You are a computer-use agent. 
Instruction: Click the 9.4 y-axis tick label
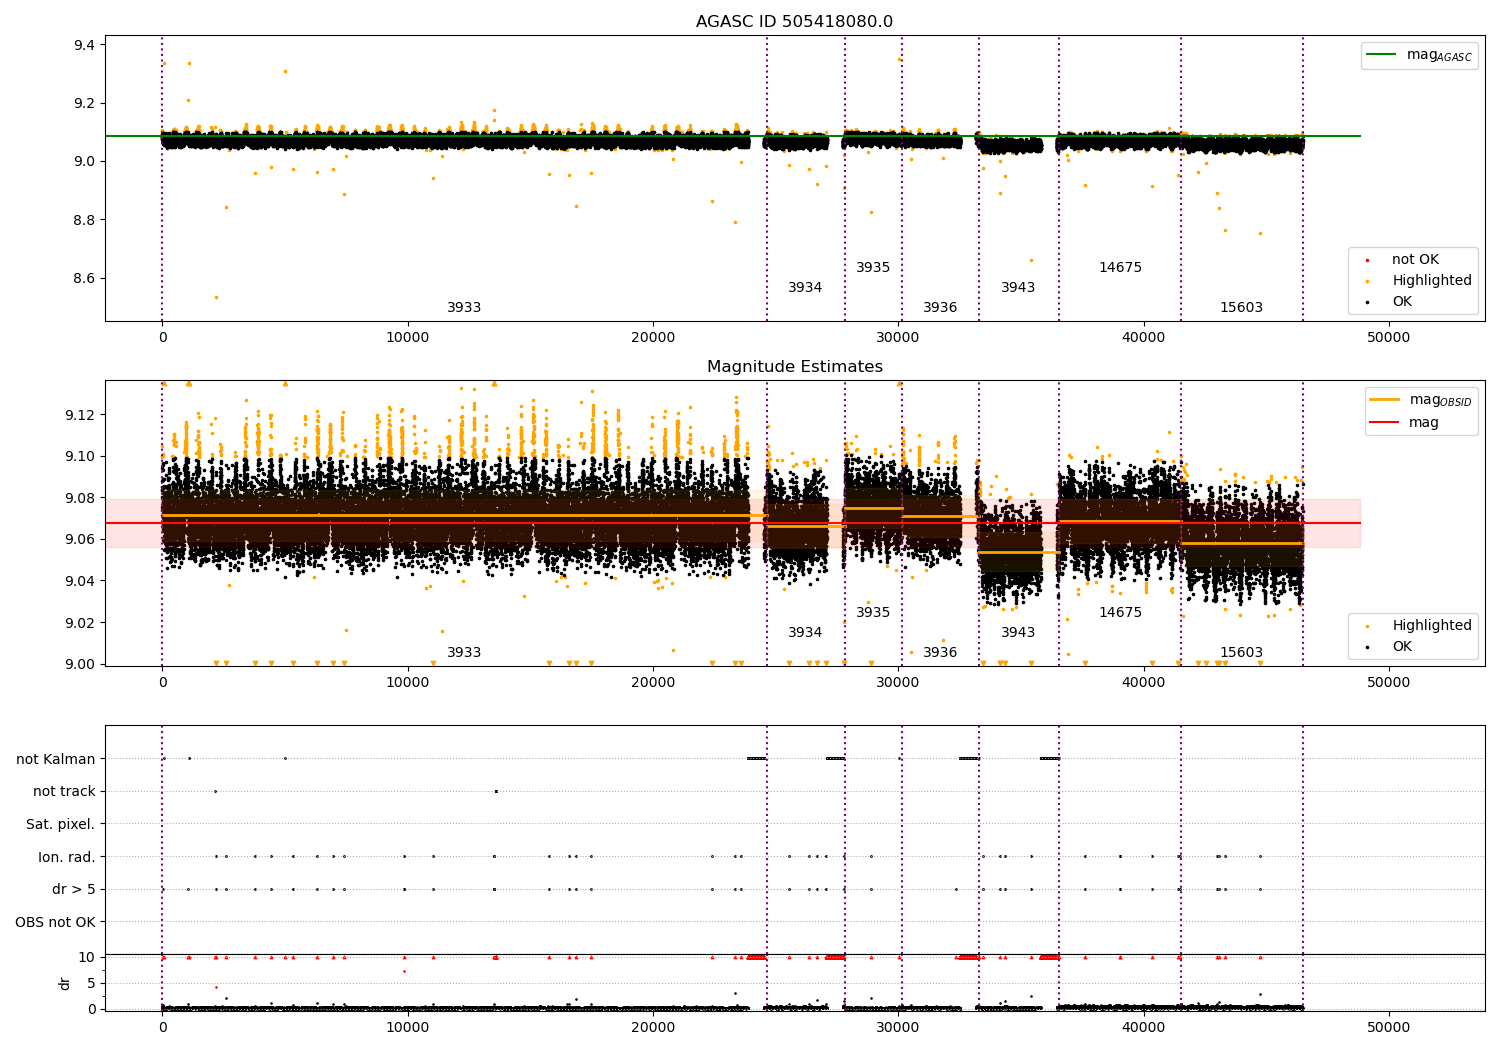[84, 45]
